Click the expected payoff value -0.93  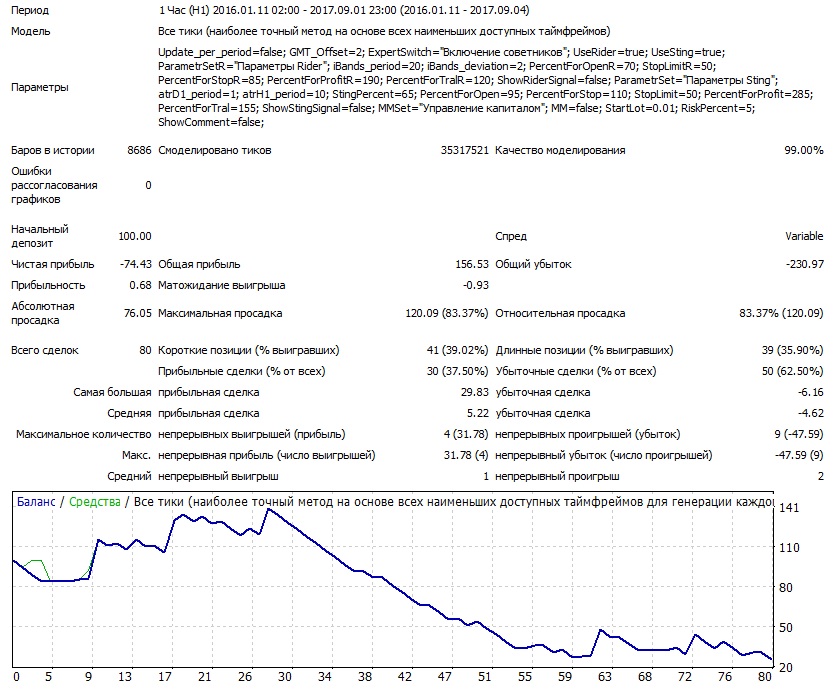click(476, 285)
